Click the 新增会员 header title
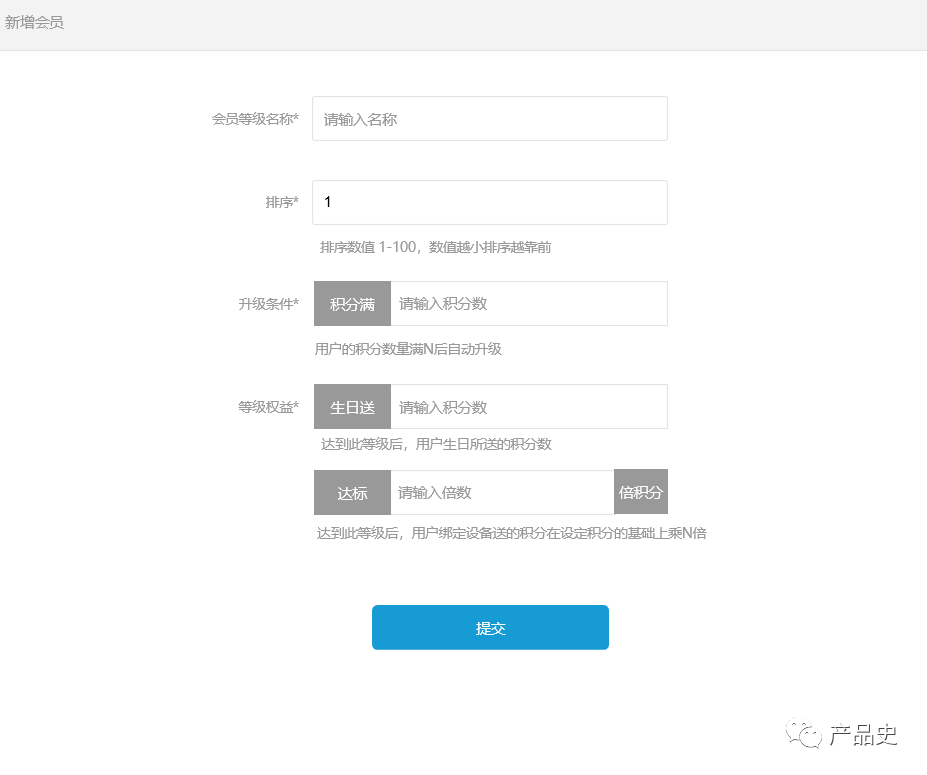Viewport: 927px width, 775px height. pos(34,22)
